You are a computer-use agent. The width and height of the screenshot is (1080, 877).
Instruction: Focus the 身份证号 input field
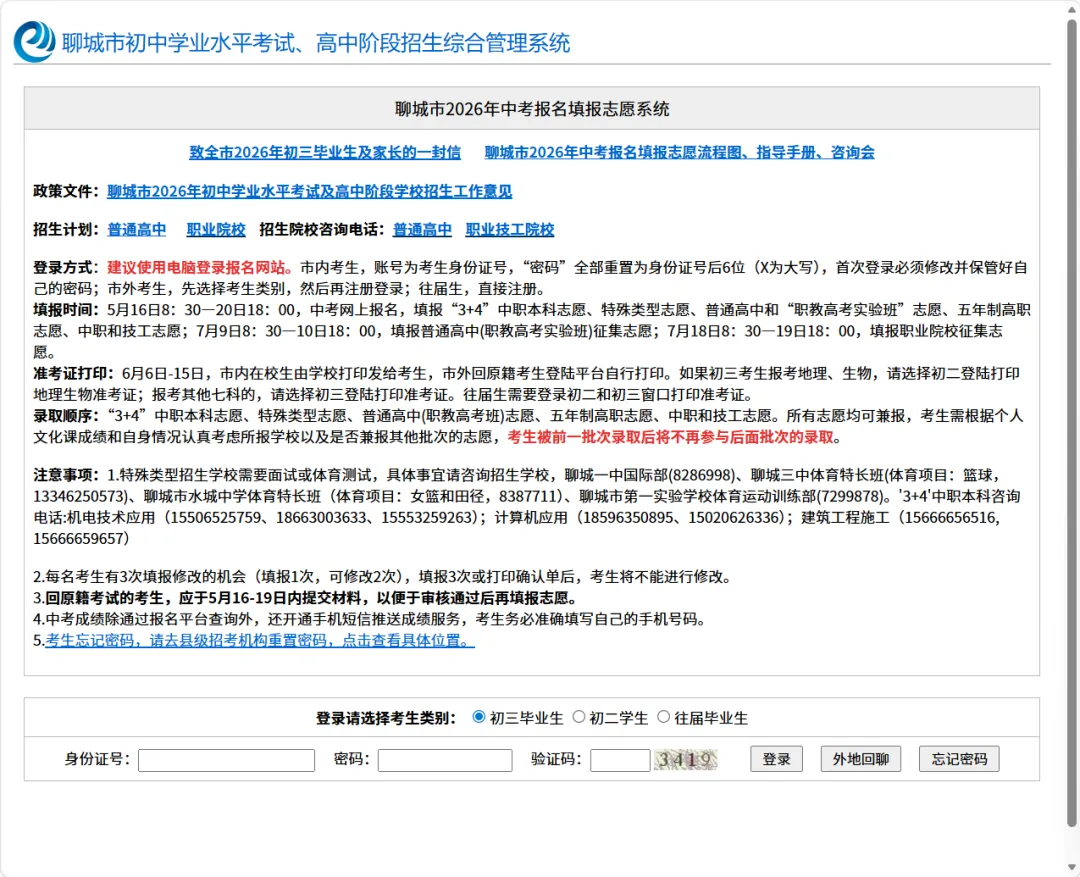[226, 760]
